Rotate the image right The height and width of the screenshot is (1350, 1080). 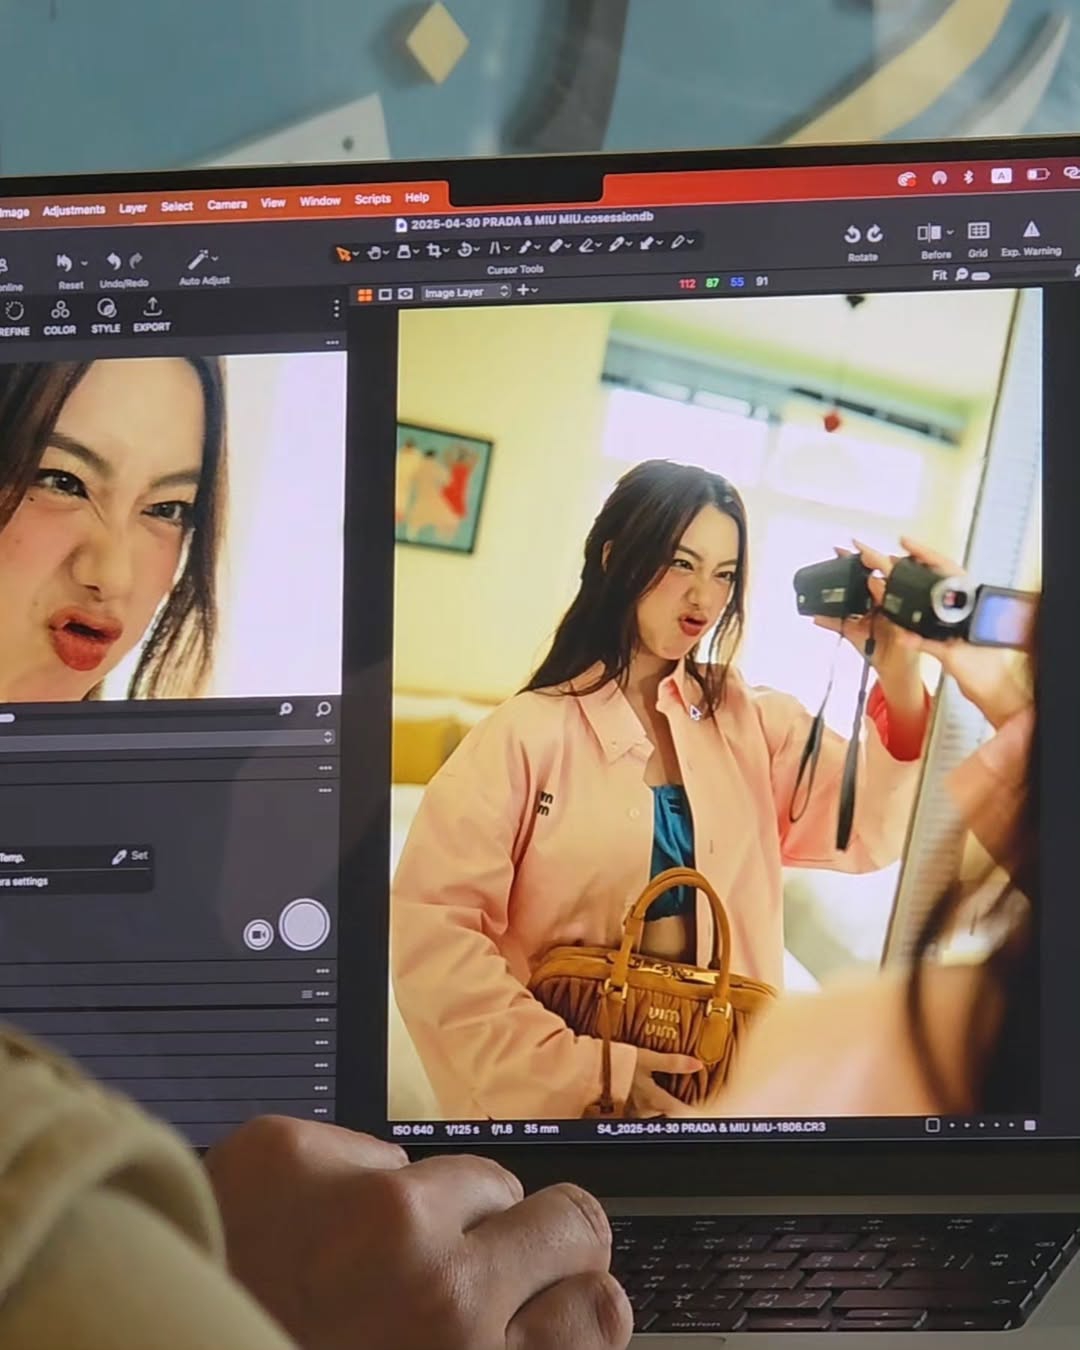pyautogui.click(x=875, y=233)
